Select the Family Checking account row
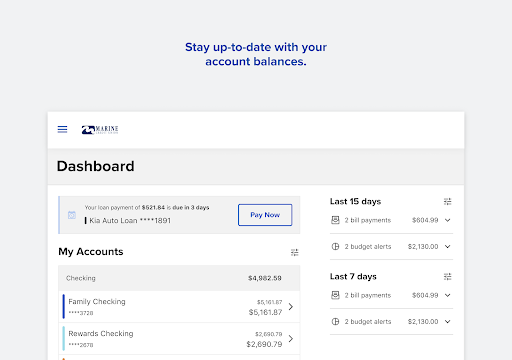512x360 pixels. (179, 307)
